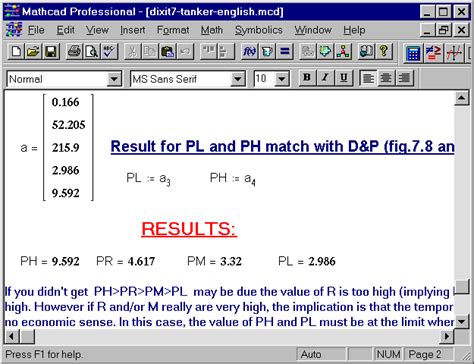
Task: Open the Help menu
Action: pos(354,30)
